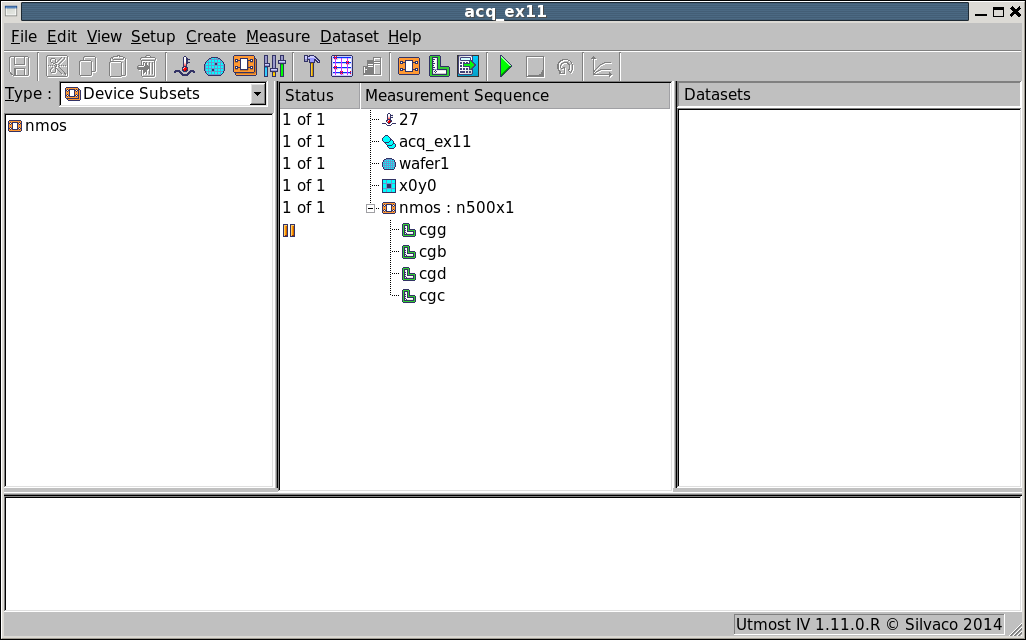The height and width of the screenshot is (640, 1026).
Task: Open the Edit menu
Action: click(x=62, y=37)
